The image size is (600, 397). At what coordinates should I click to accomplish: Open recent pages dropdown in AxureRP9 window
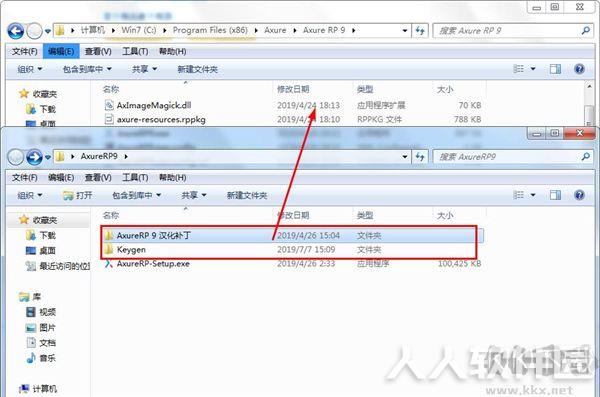[48, 157]
